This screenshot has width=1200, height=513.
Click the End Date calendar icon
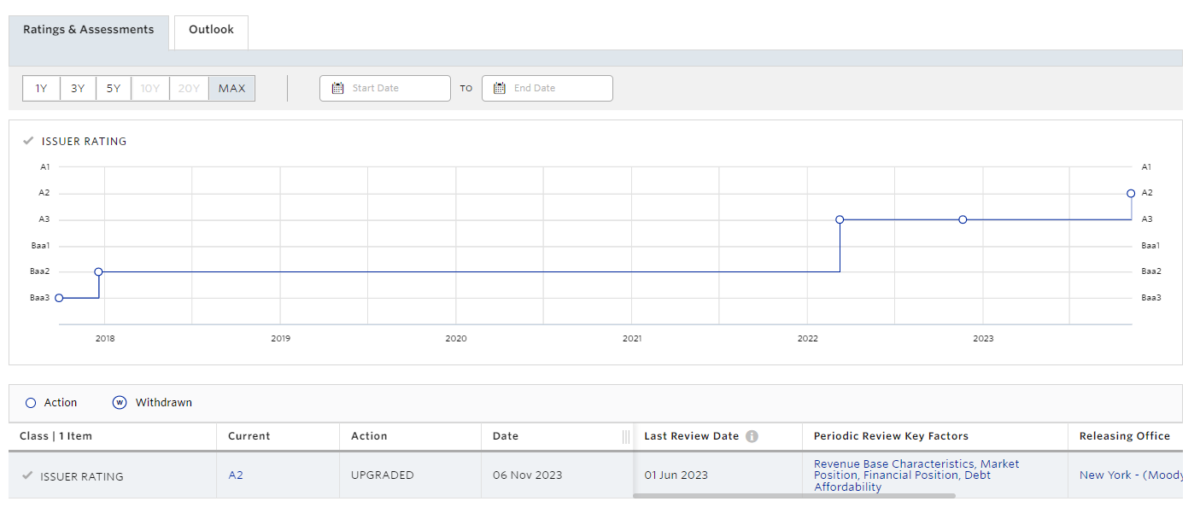click(x=499, y=88)
